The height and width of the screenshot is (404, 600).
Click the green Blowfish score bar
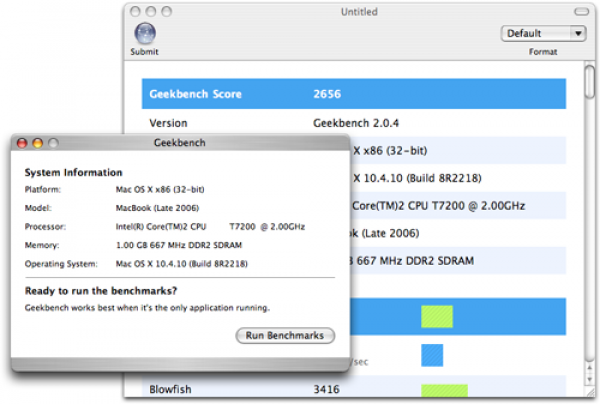(x=444, y=390)
